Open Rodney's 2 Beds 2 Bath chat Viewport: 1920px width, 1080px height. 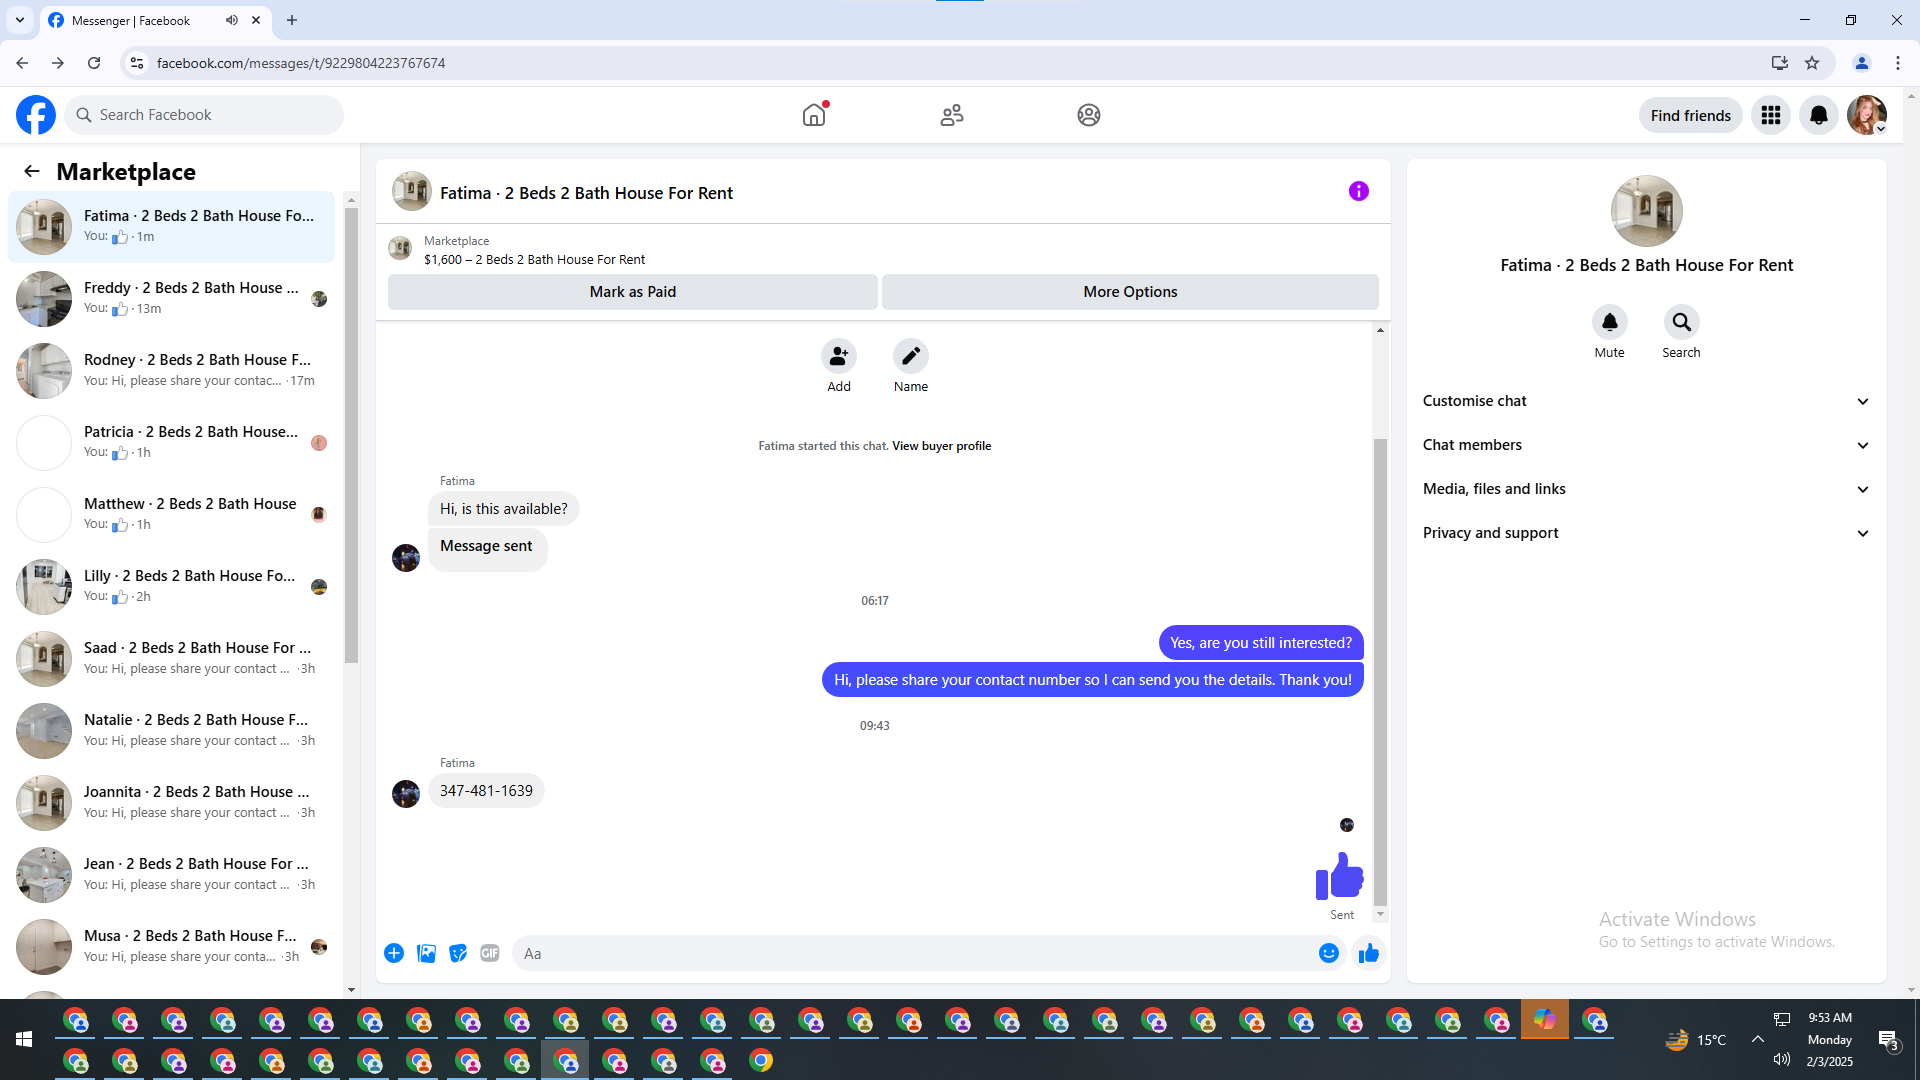point(172,370)
